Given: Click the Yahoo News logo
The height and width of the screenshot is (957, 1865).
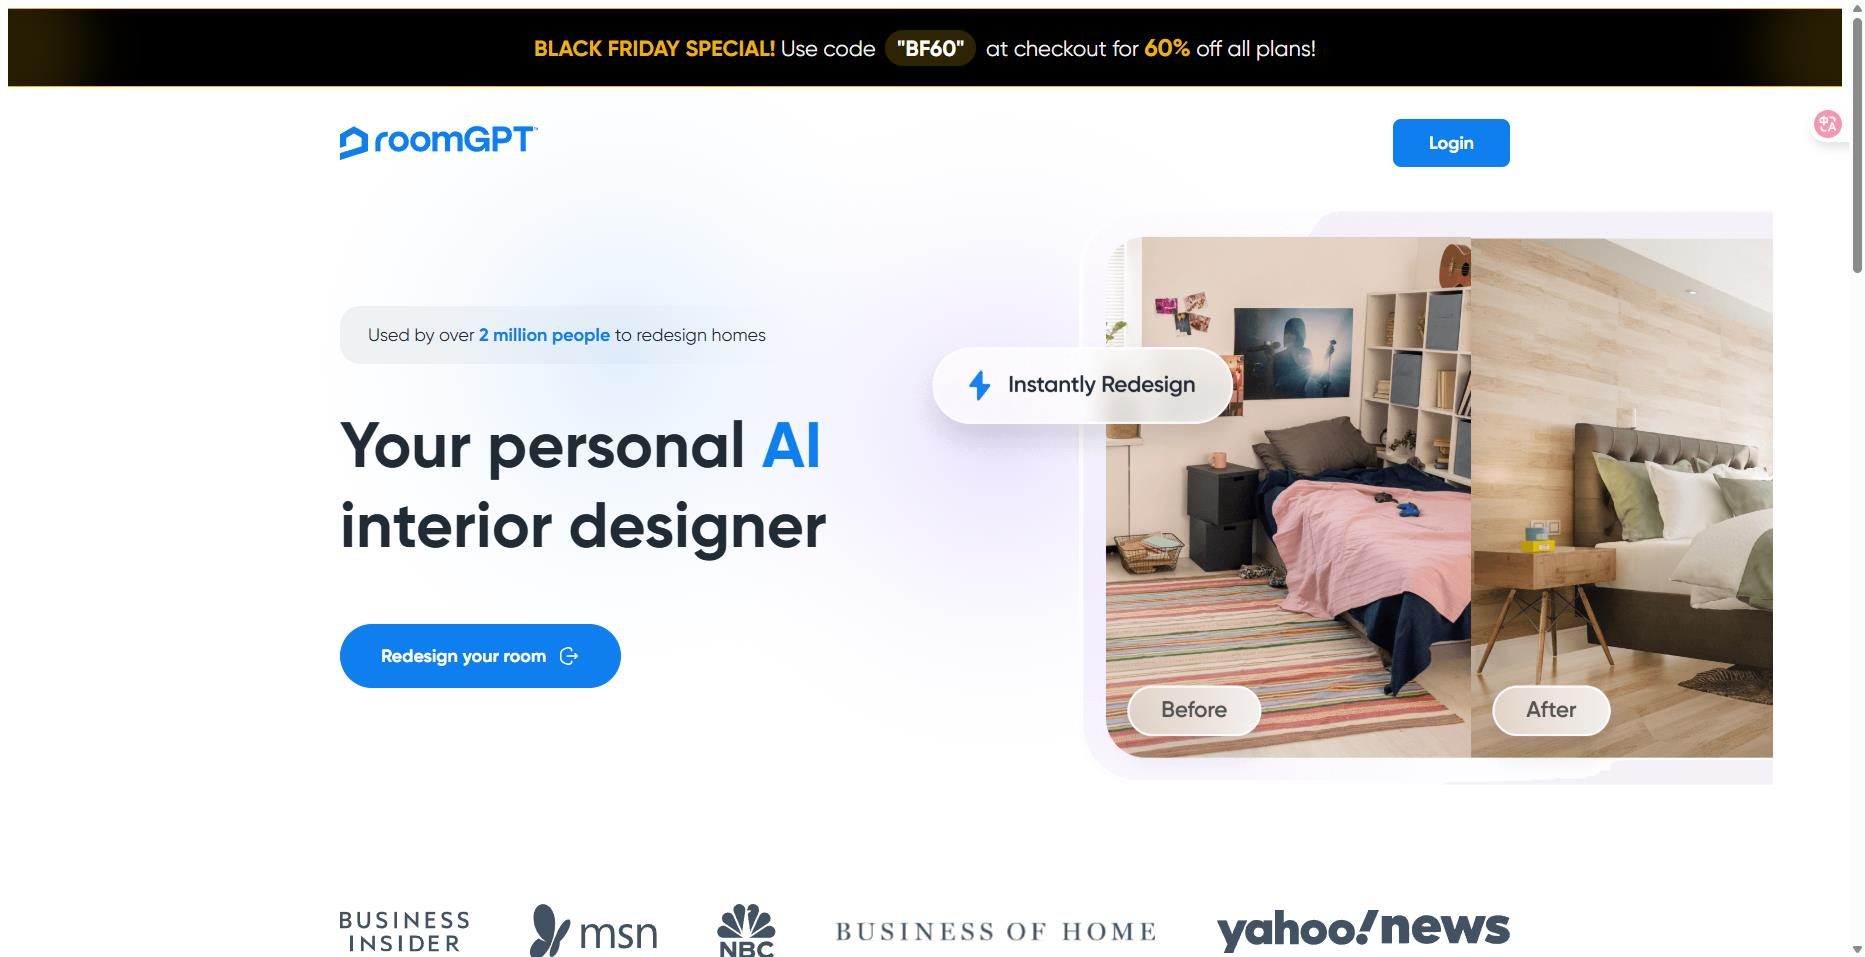Looking at the screenshot, I should pos(1363,929).
